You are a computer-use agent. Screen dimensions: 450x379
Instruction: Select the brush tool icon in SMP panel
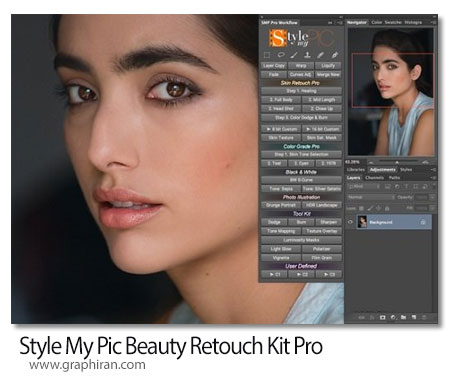294,55
